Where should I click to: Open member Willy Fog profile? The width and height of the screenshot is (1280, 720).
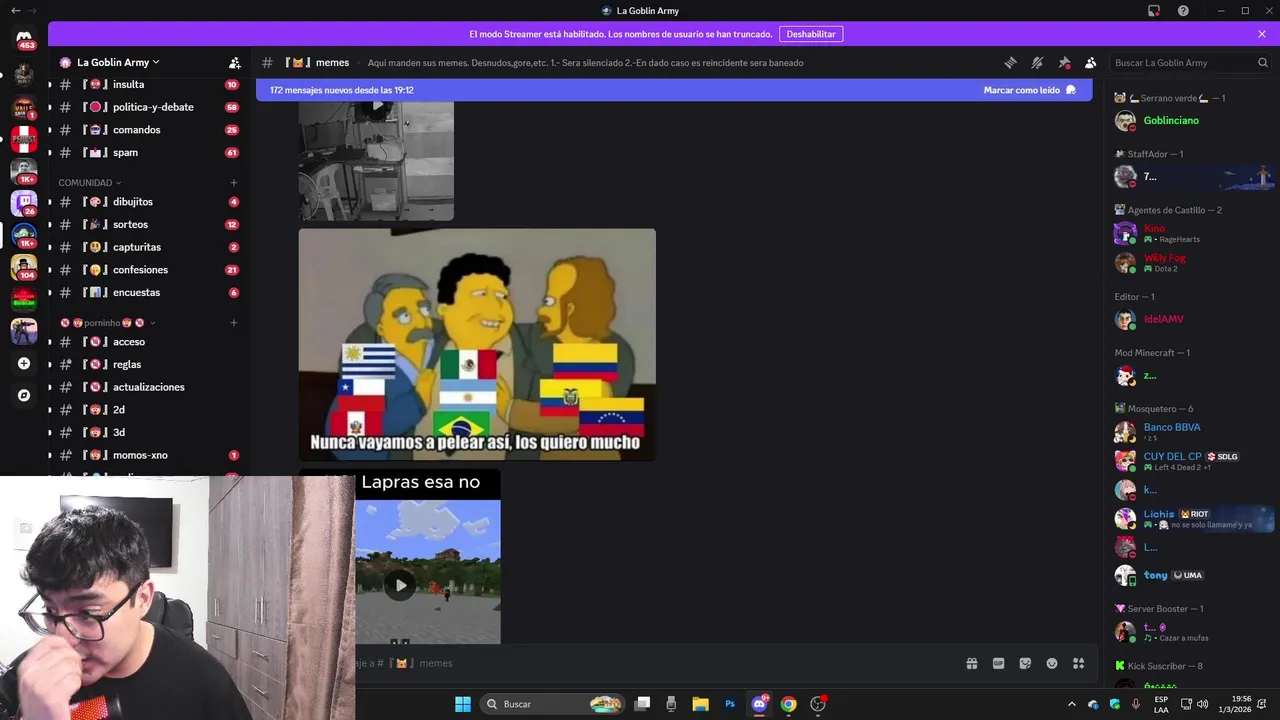tap(1190, 262)
